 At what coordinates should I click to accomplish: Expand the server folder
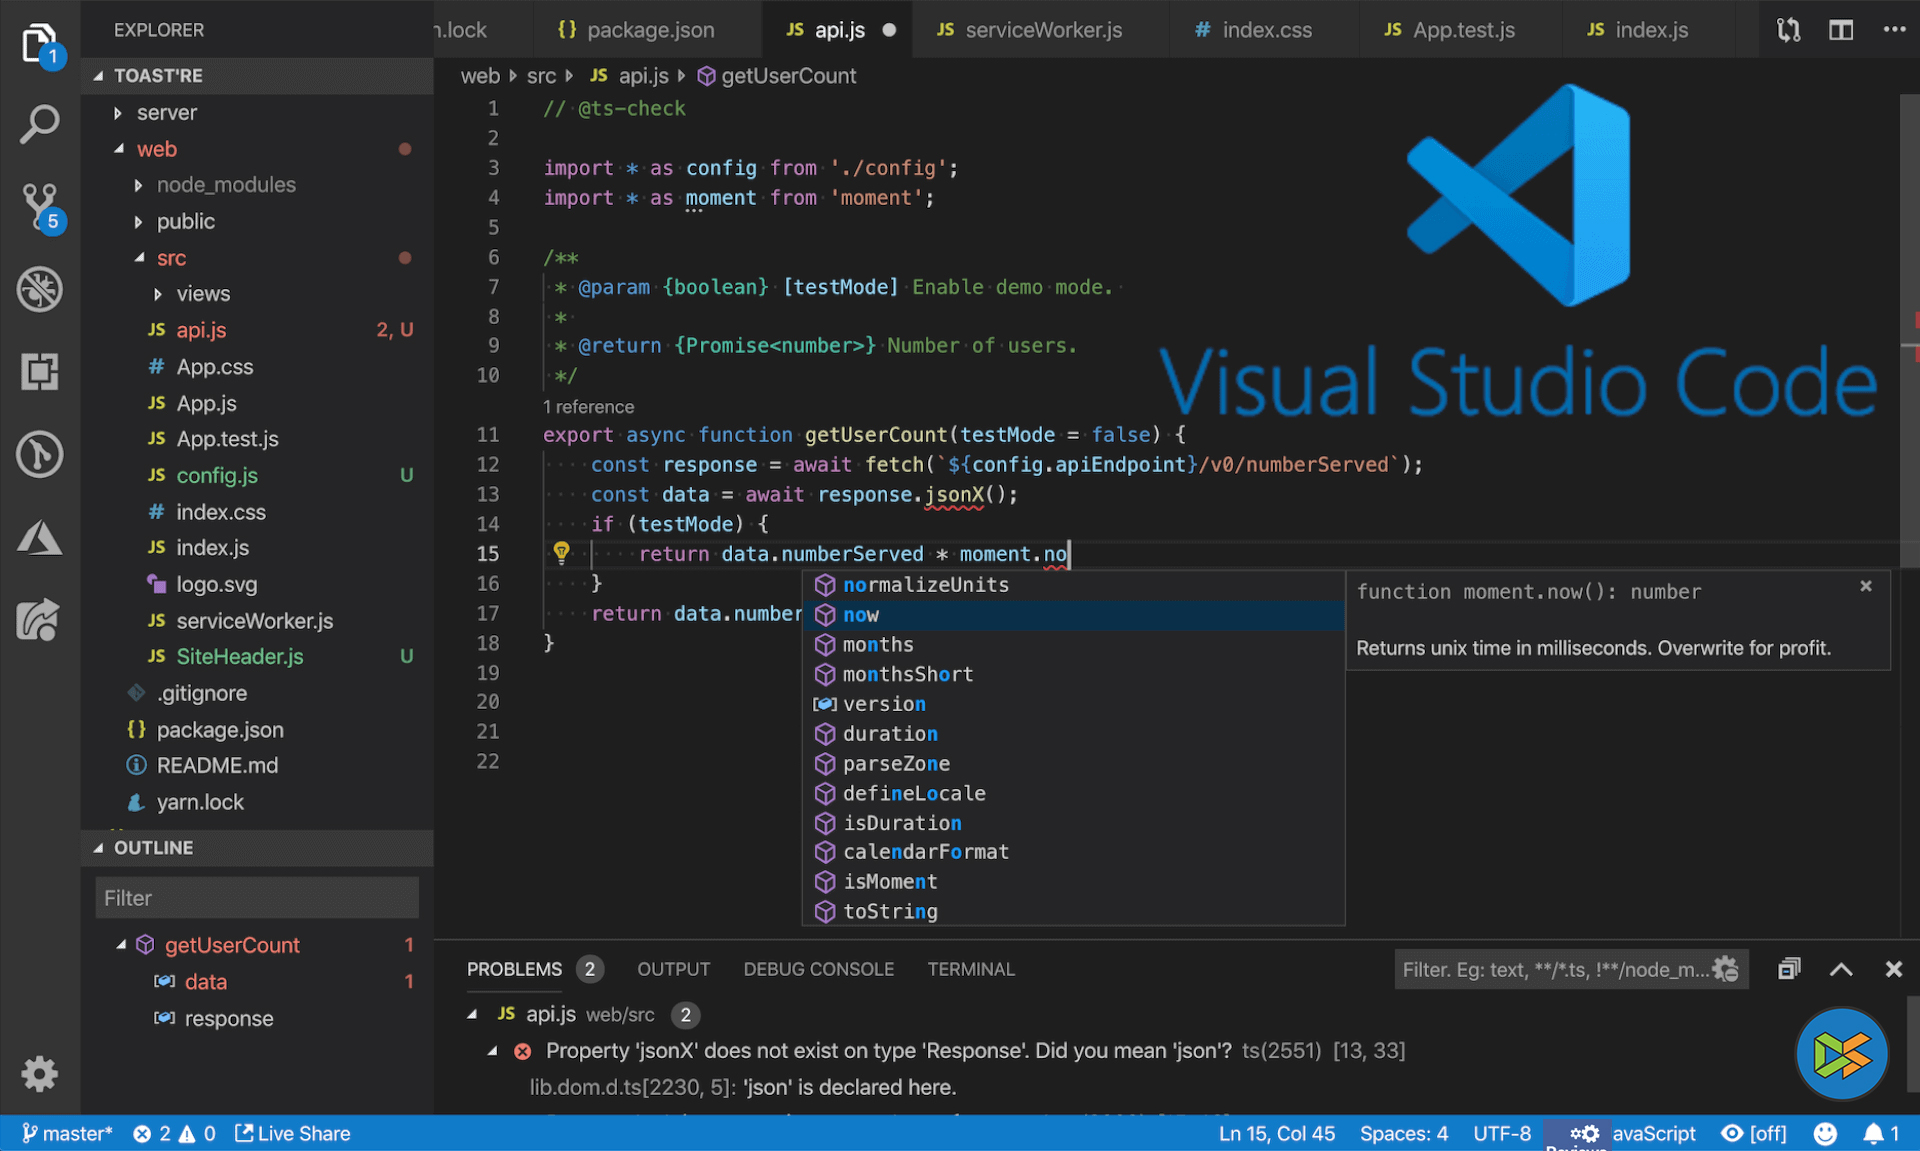click(166, 112)
